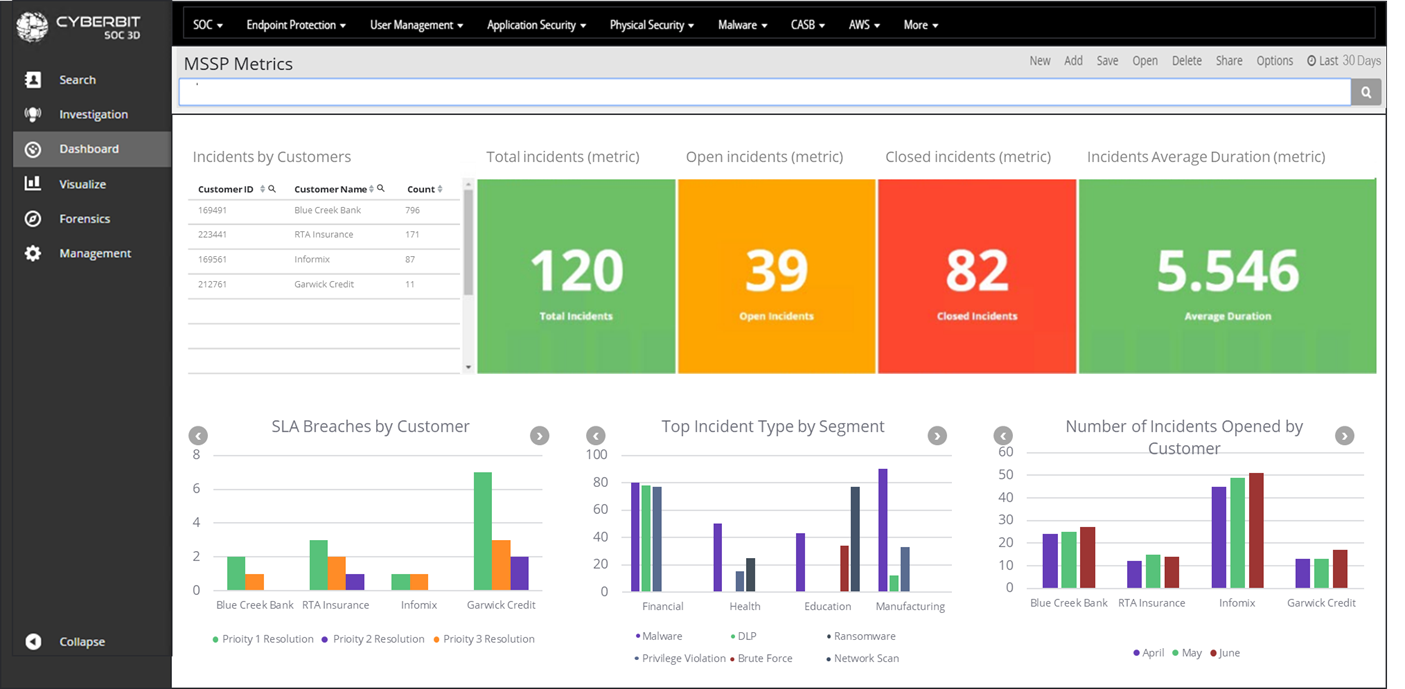Click the magnifier search button

pos(1366,93)
